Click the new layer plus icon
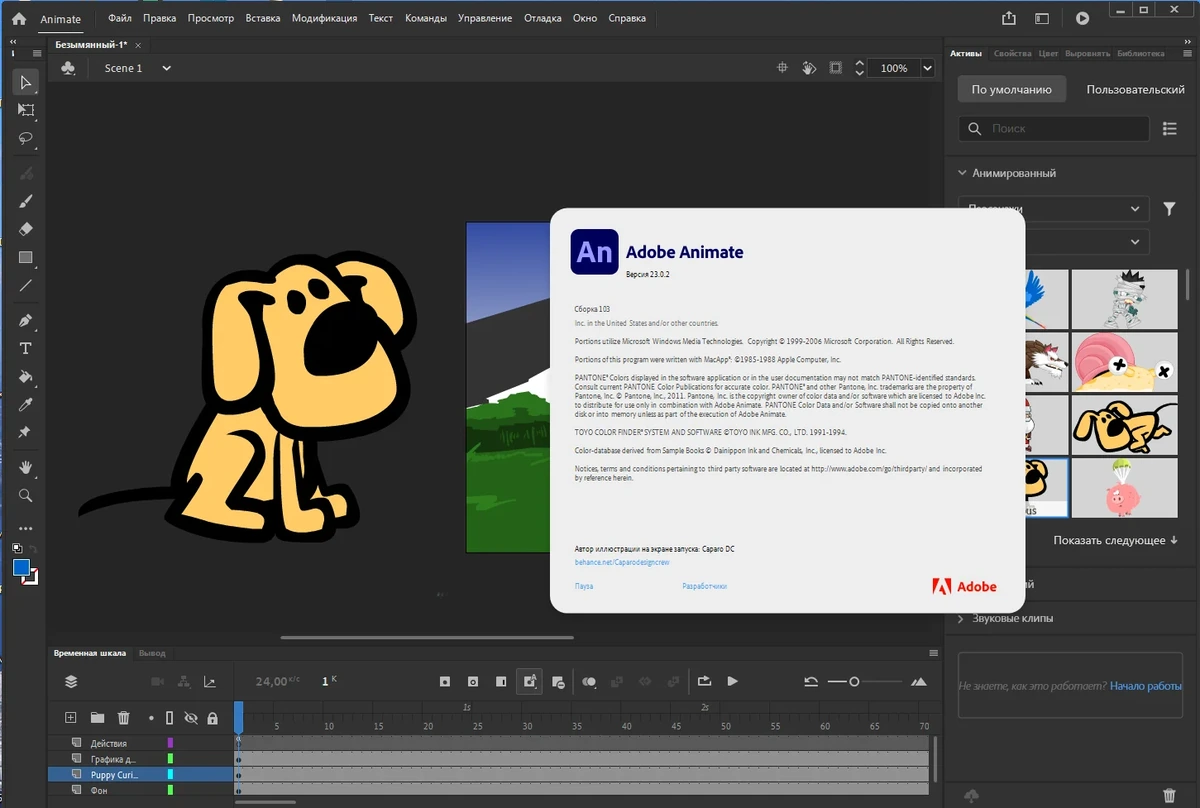Viewport: 1200px width, 808px height. (71, 718)
